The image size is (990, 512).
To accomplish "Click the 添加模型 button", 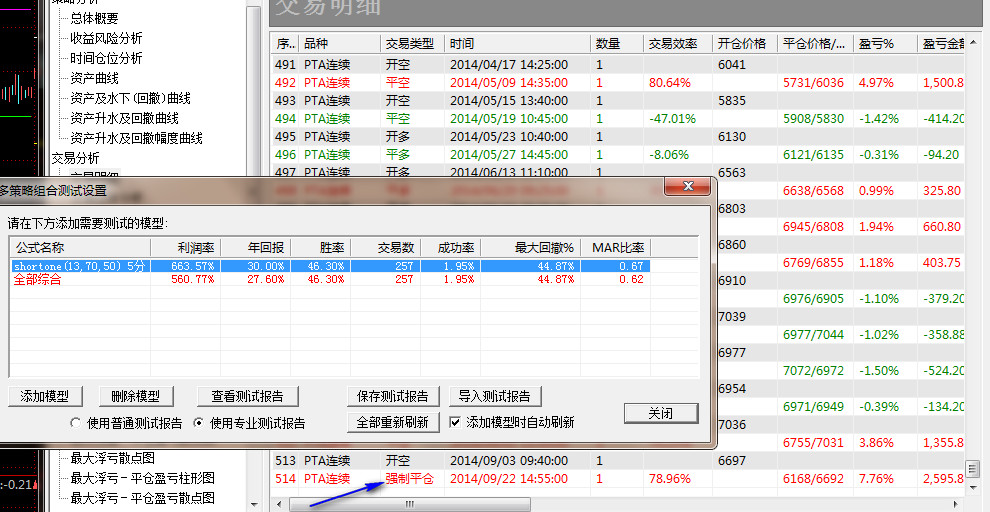I will (46, 396).
